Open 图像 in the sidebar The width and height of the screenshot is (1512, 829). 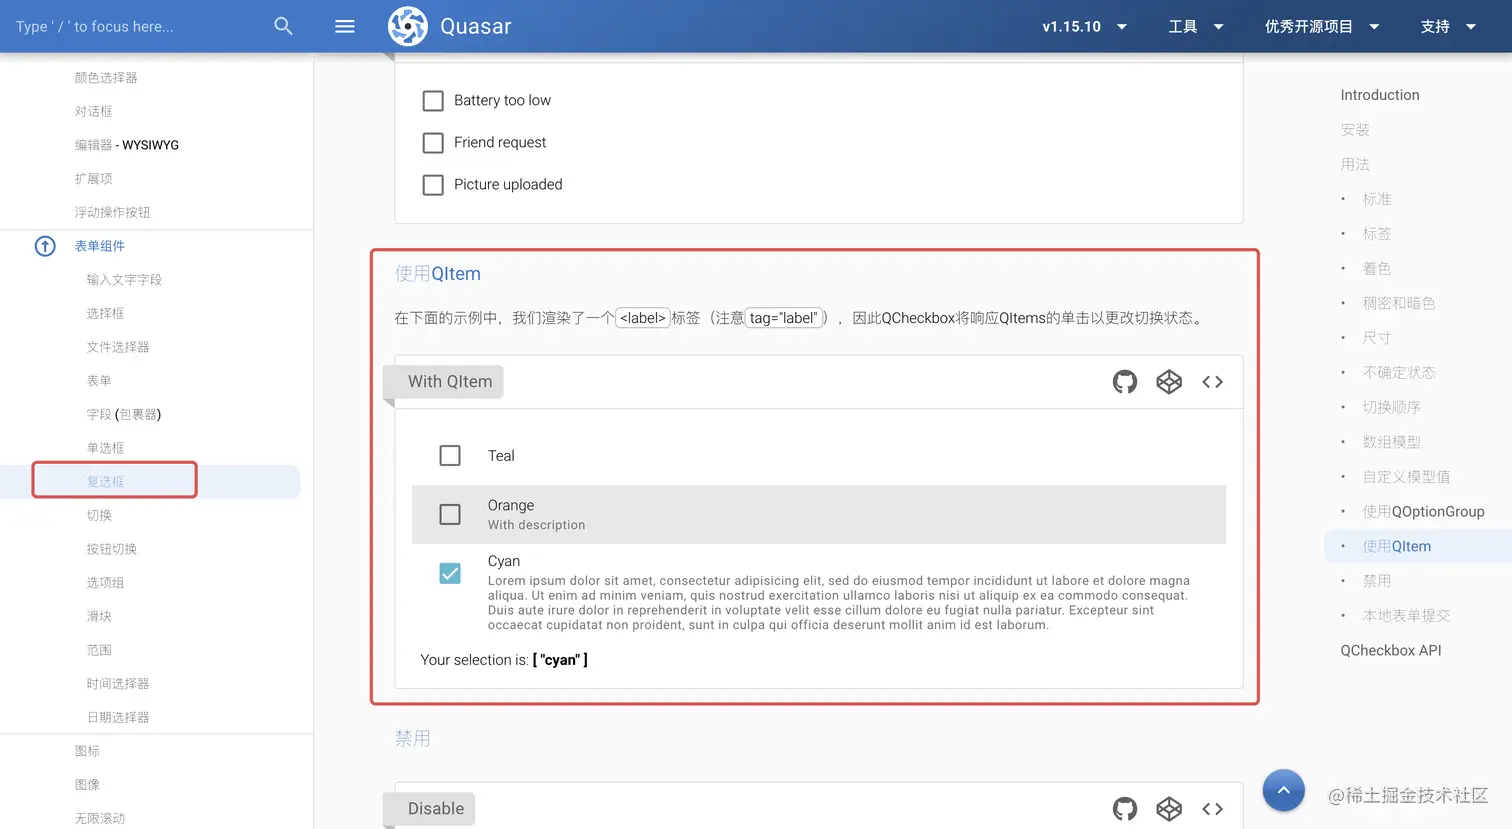pos(87,785)
